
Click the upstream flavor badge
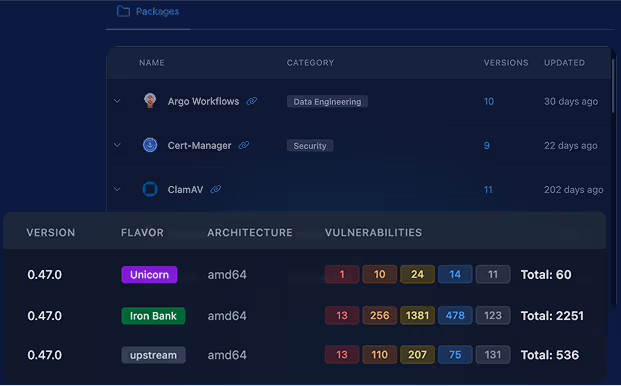click(153, 355)
